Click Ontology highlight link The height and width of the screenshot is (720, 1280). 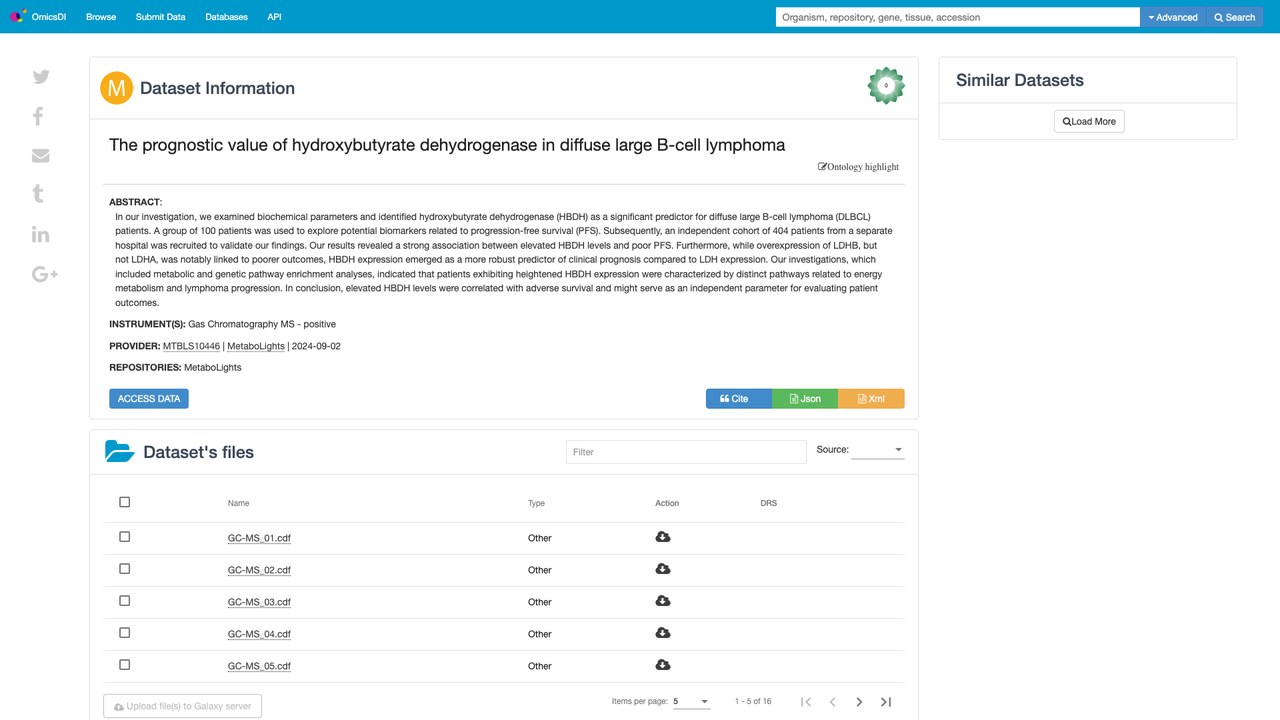click(x=858, y=167)
